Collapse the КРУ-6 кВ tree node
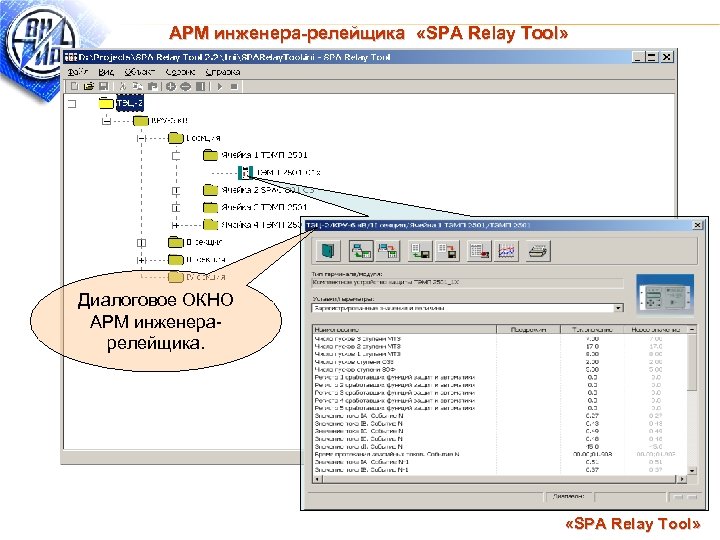Image resolution: width=720 pixels, height=540 pixels. [x=107, y=121]
